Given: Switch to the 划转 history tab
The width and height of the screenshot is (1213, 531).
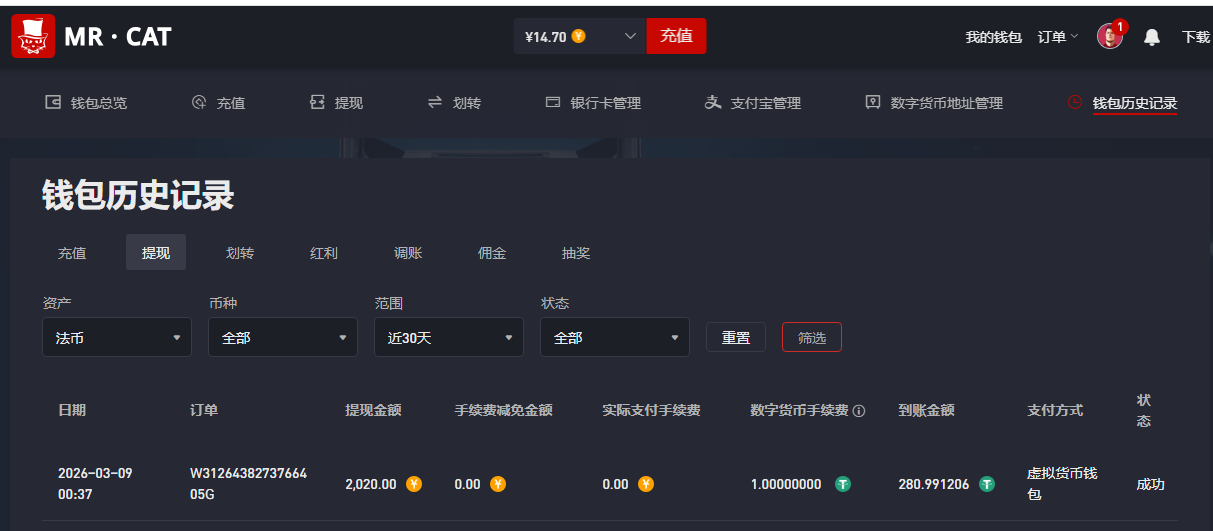Looking at the screenshot, I should coord(240,253).
